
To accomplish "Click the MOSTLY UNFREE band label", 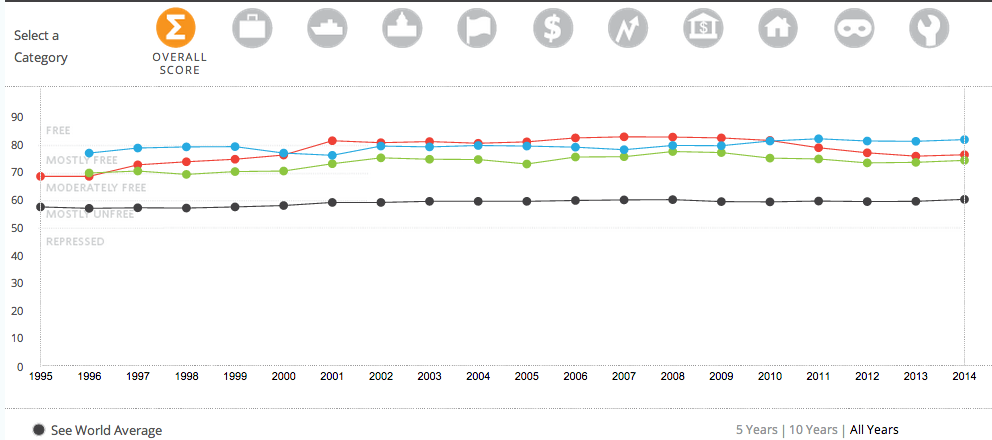I will click(x=90, y=214).
